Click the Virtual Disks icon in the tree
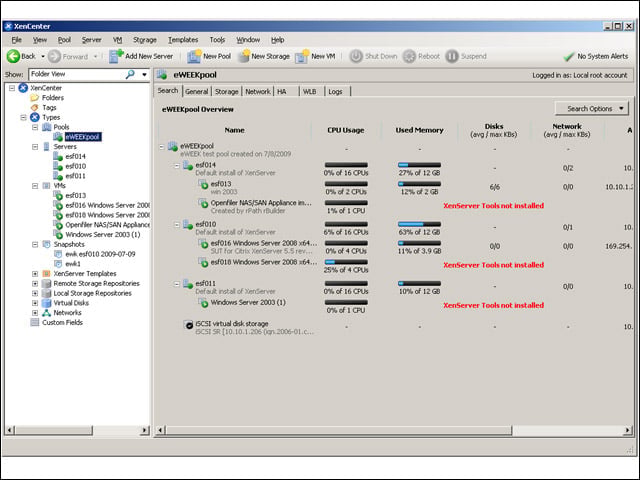Viewport: 640px width, 480px height. click(47, 303)
